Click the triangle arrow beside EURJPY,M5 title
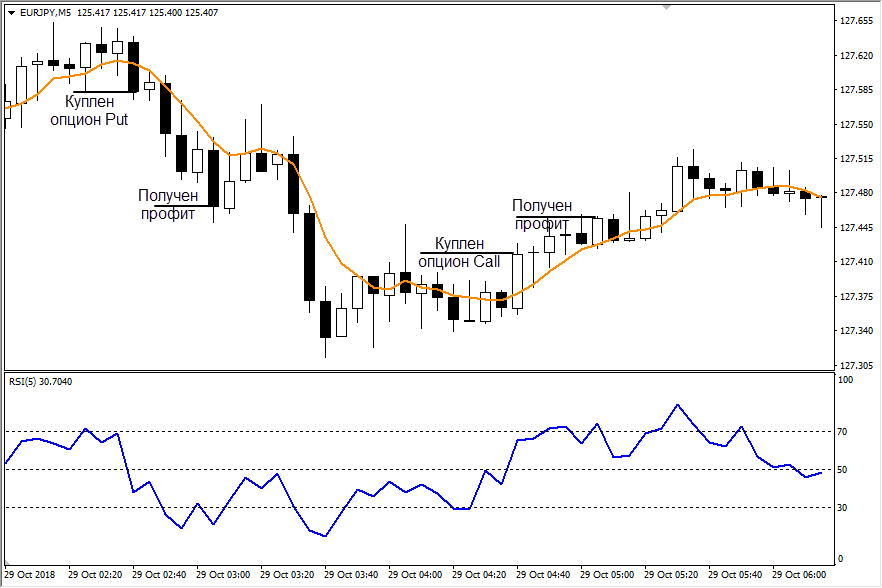This screenshot has height=588, width=882. click(11, 13)
